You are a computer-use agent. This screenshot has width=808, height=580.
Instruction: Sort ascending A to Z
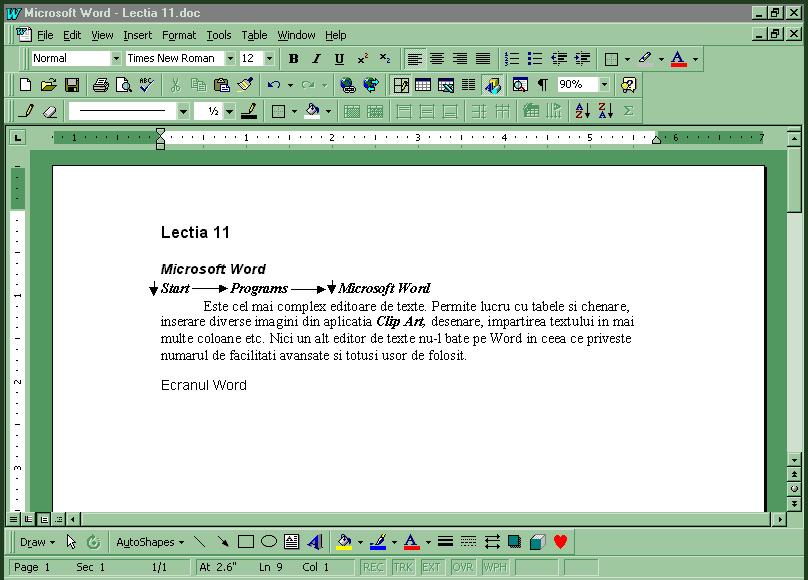click(x=582, y=111)
